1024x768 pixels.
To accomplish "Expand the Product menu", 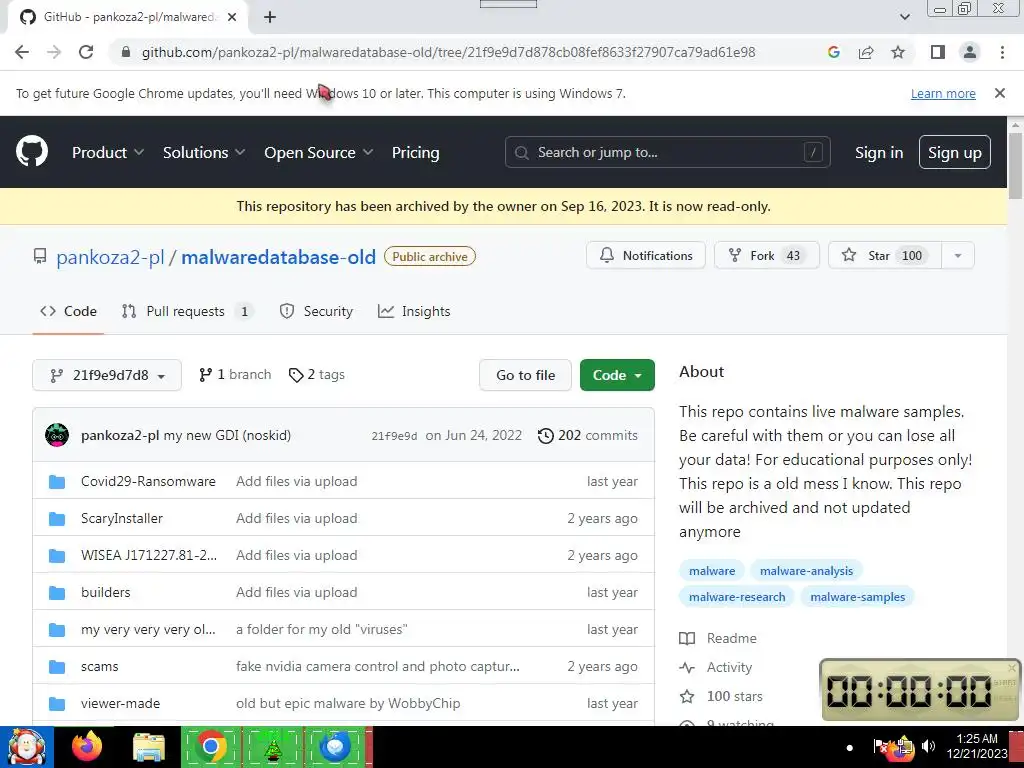I will pos(108,152).
